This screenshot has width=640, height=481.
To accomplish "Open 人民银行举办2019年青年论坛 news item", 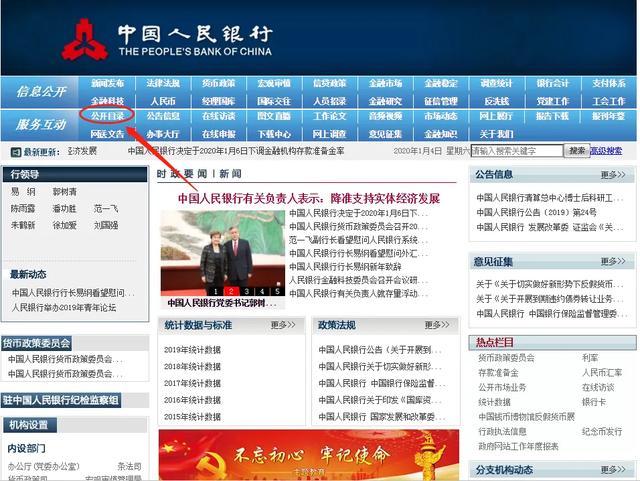I will point(64,307).
